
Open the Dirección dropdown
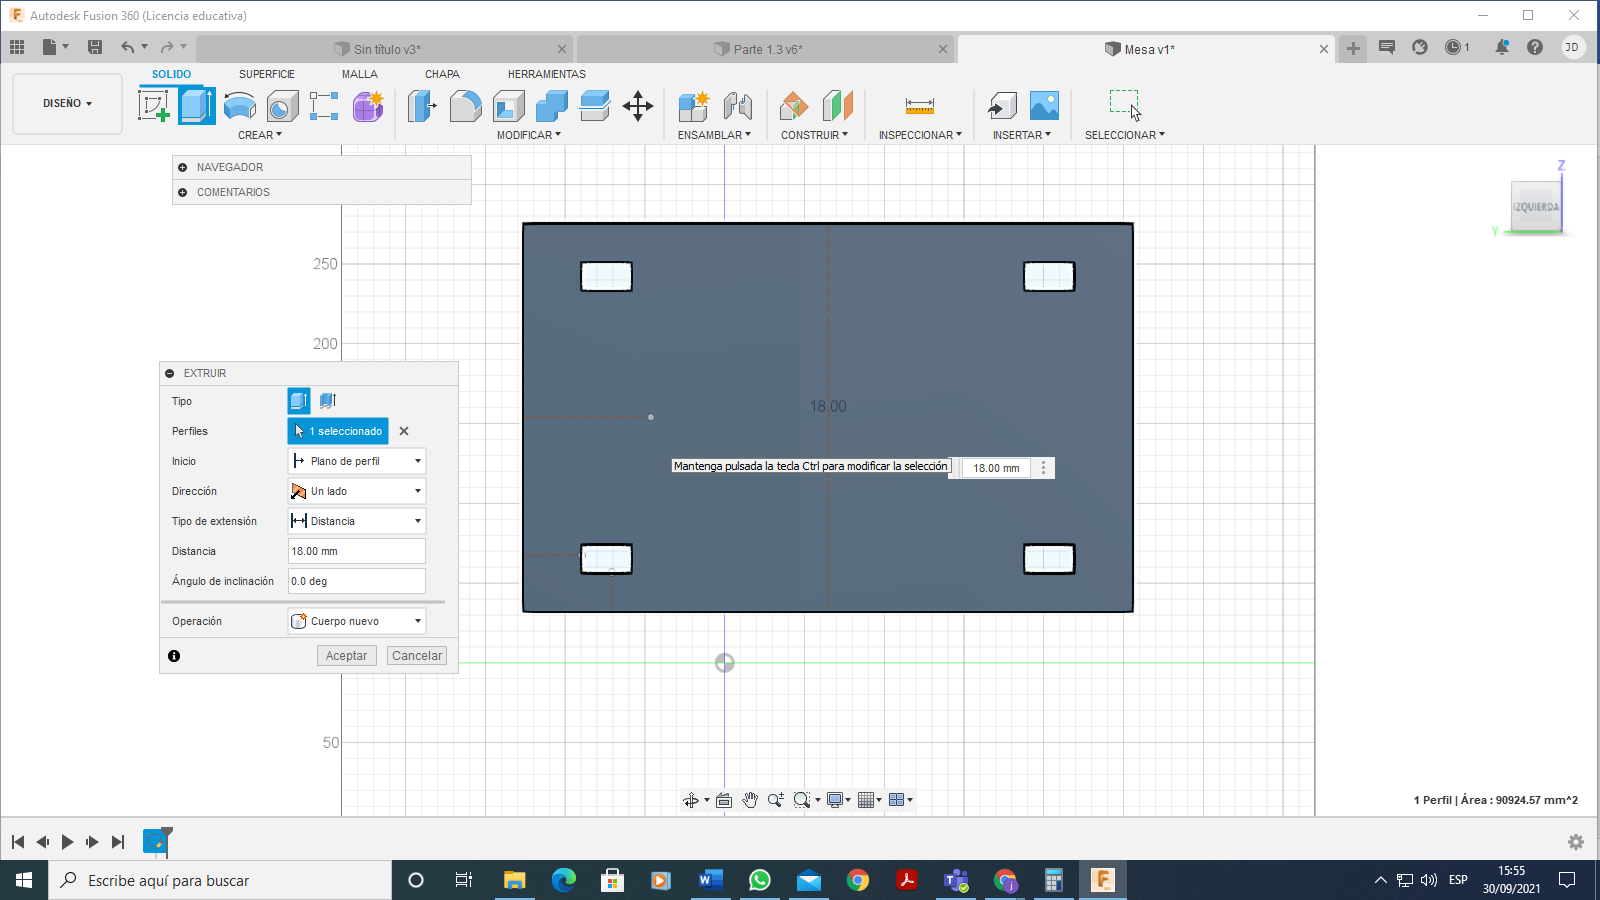coord(357,491)
